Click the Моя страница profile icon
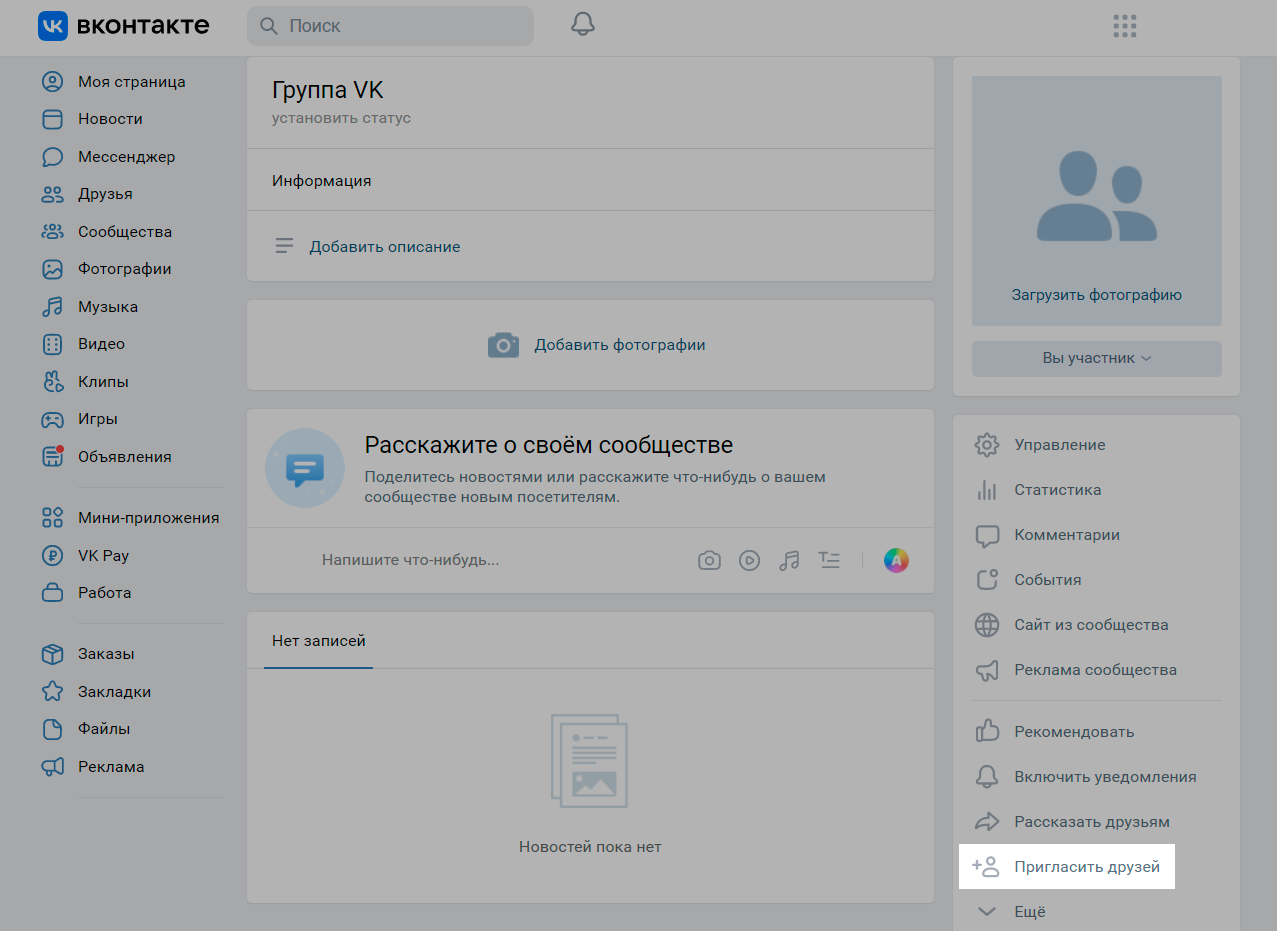The width and height of the screenshot is (1277, 931). pyautogui.click(x=52, y=82)
